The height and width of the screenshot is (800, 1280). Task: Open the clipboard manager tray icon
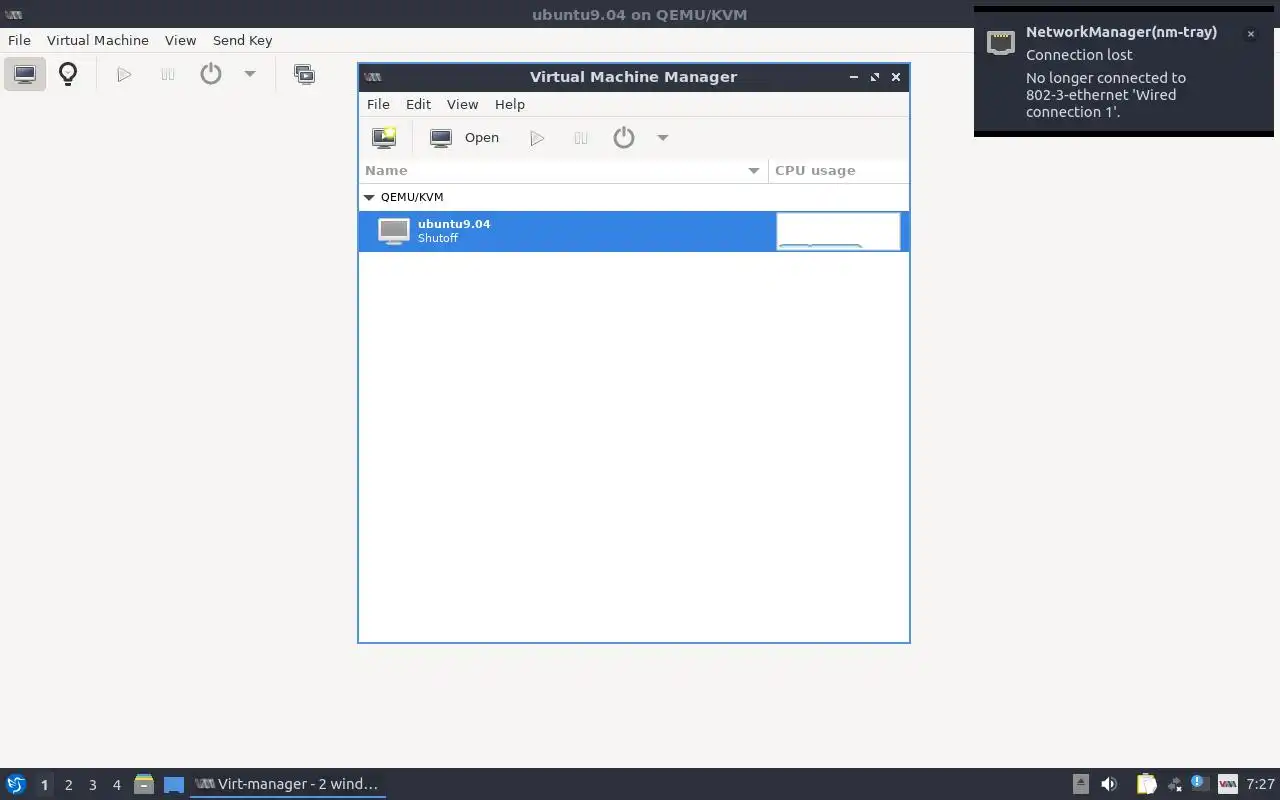pos(1146,784)
